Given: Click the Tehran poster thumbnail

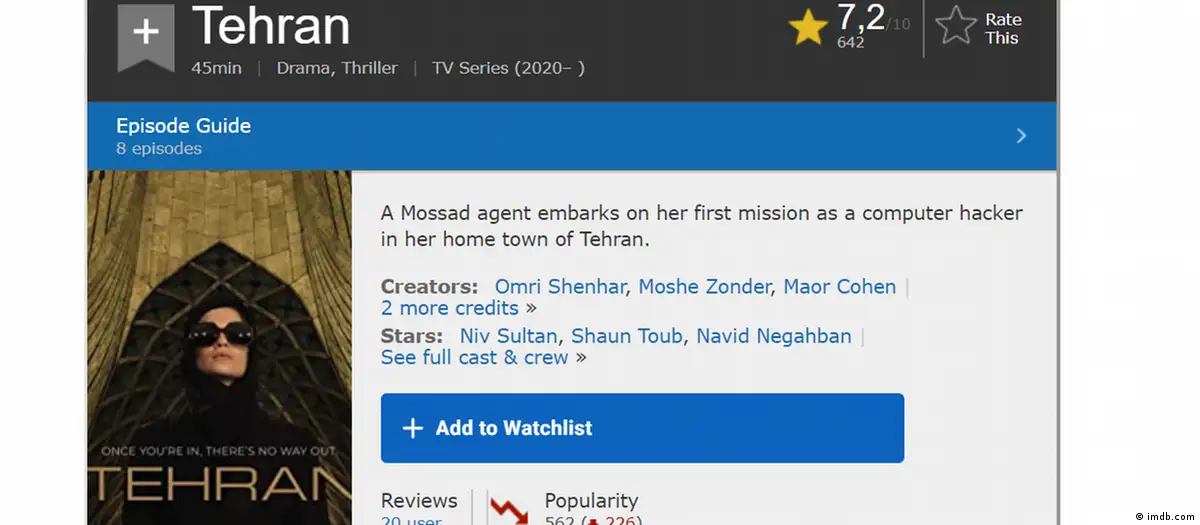Looking at the screenshot, I should 219,347.
